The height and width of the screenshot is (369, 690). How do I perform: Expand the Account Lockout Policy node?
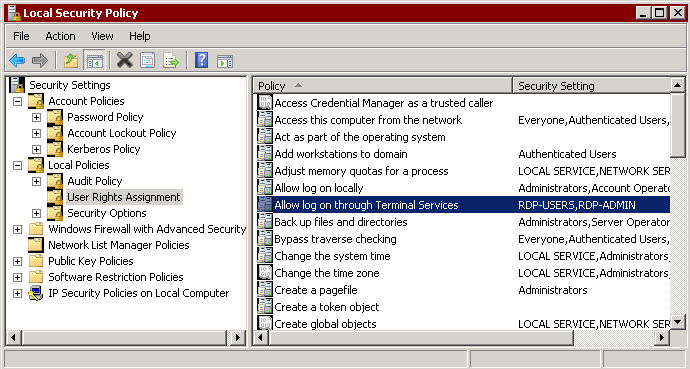point(37,133)
